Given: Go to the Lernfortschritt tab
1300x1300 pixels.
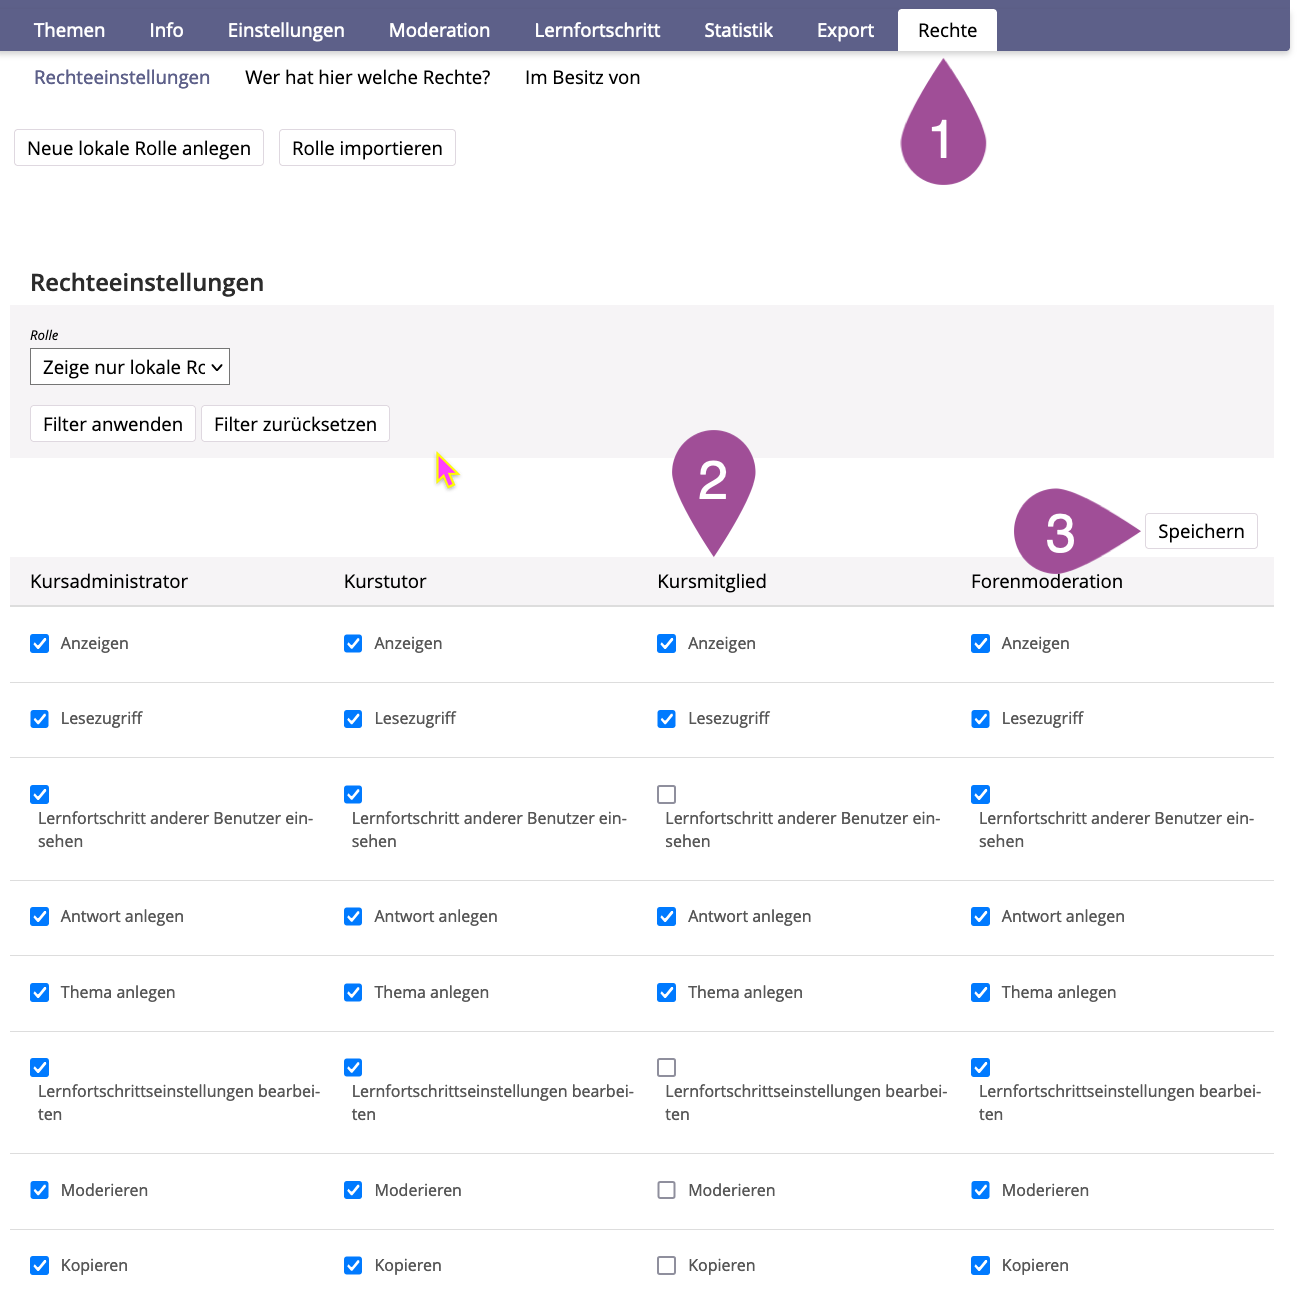Looking at the screenshot, I should point(597,30).
